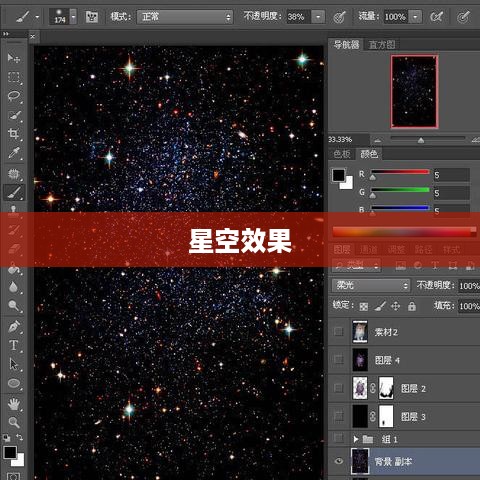
Task: Select the Rectangular Marquee tool
Action: tap(14, 77)
